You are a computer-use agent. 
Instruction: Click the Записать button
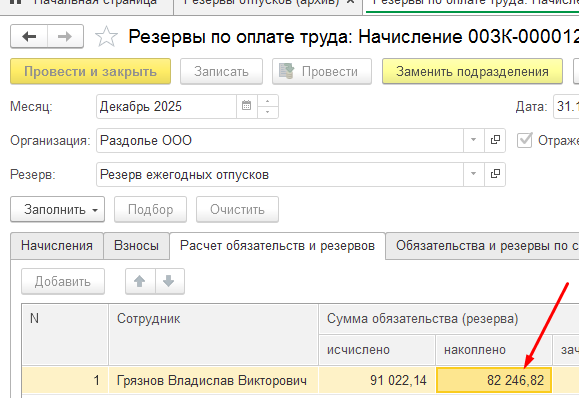221,71
